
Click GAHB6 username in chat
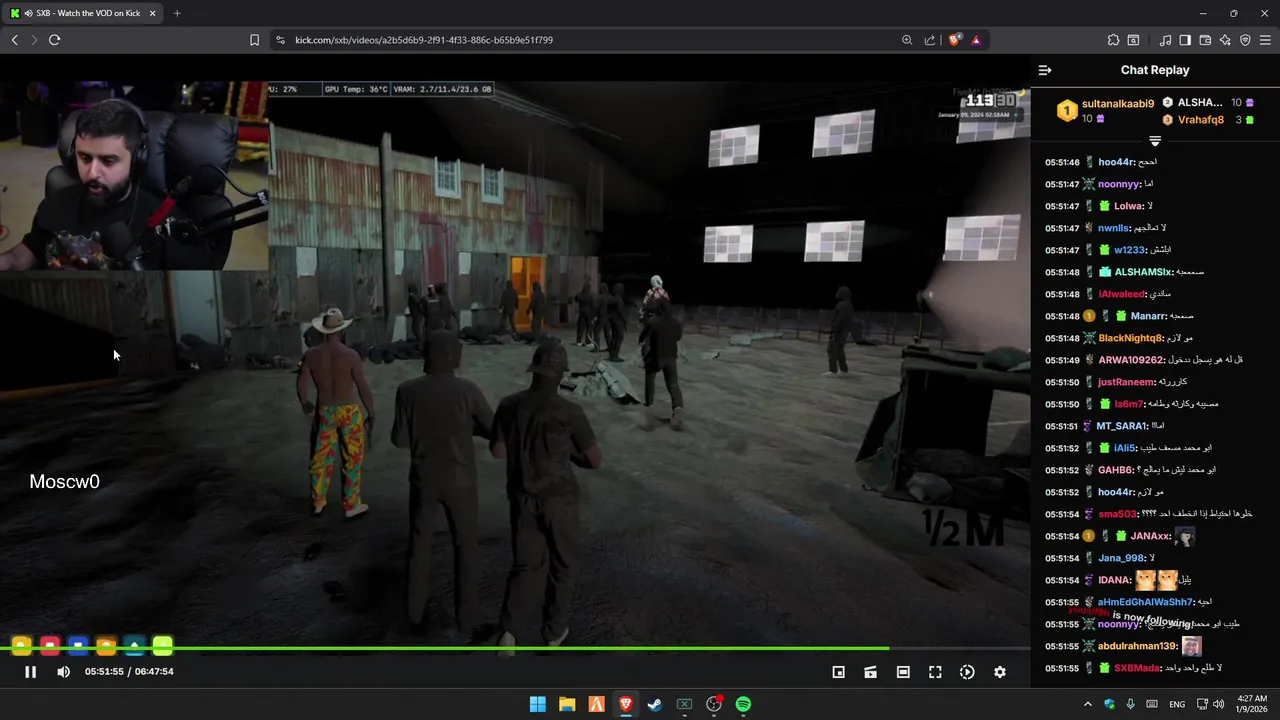pos(1116,470)
